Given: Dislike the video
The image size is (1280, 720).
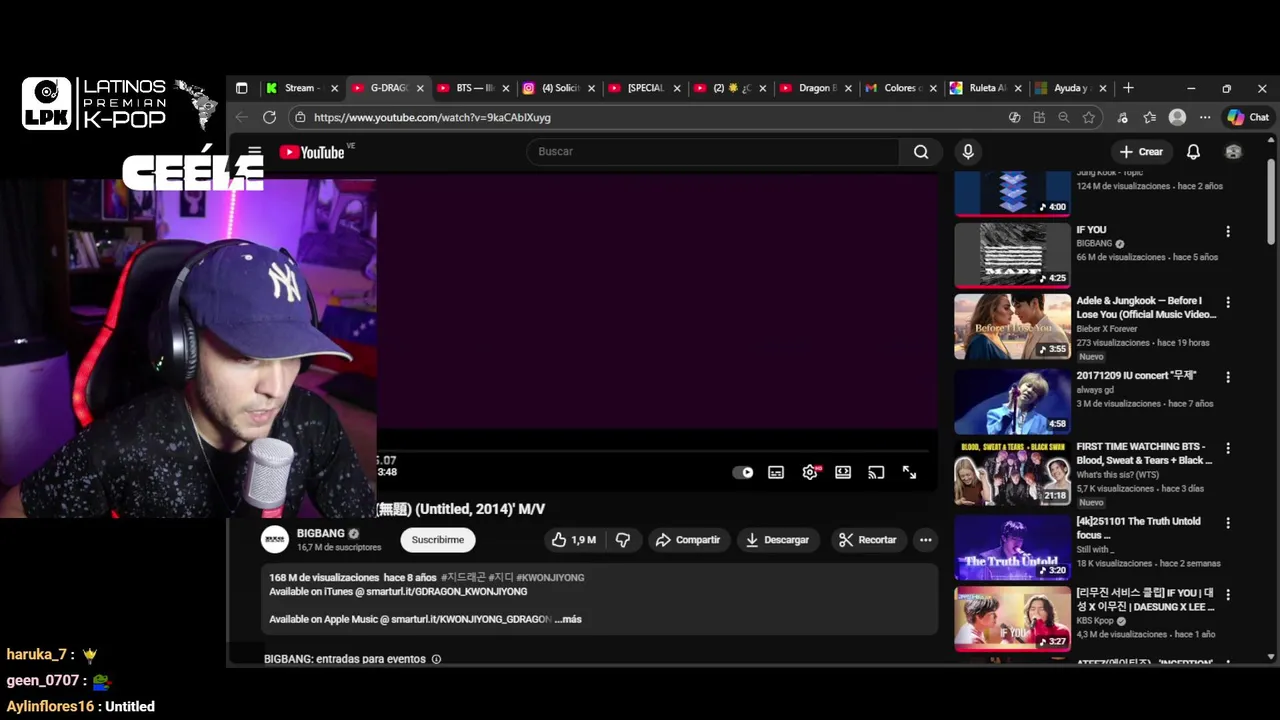Looking at the screenshot, I should click(x=622, y=540).
